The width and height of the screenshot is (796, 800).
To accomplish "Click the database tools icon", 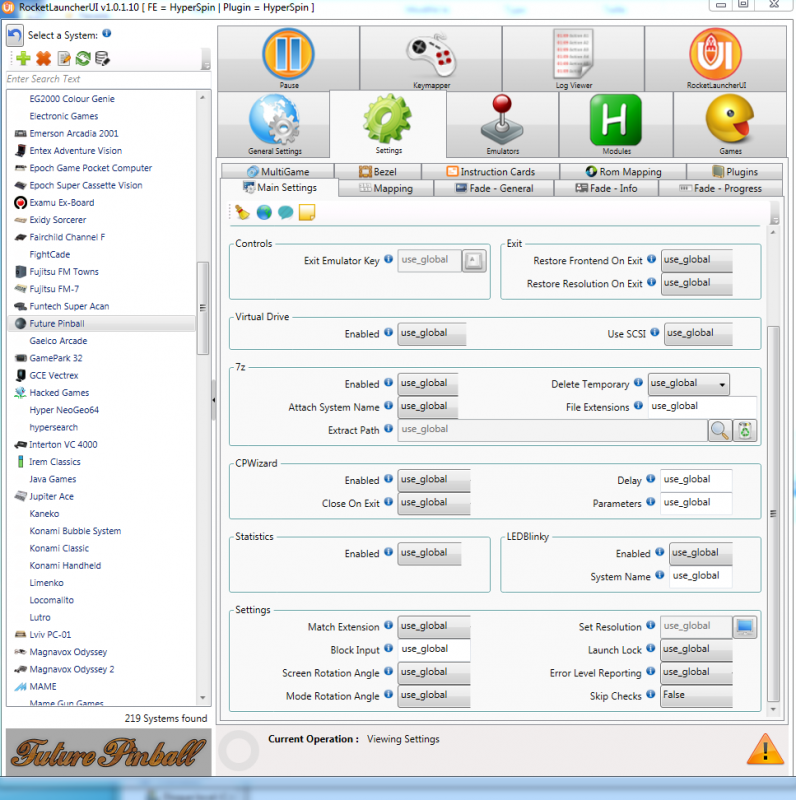I will [103, 58].
